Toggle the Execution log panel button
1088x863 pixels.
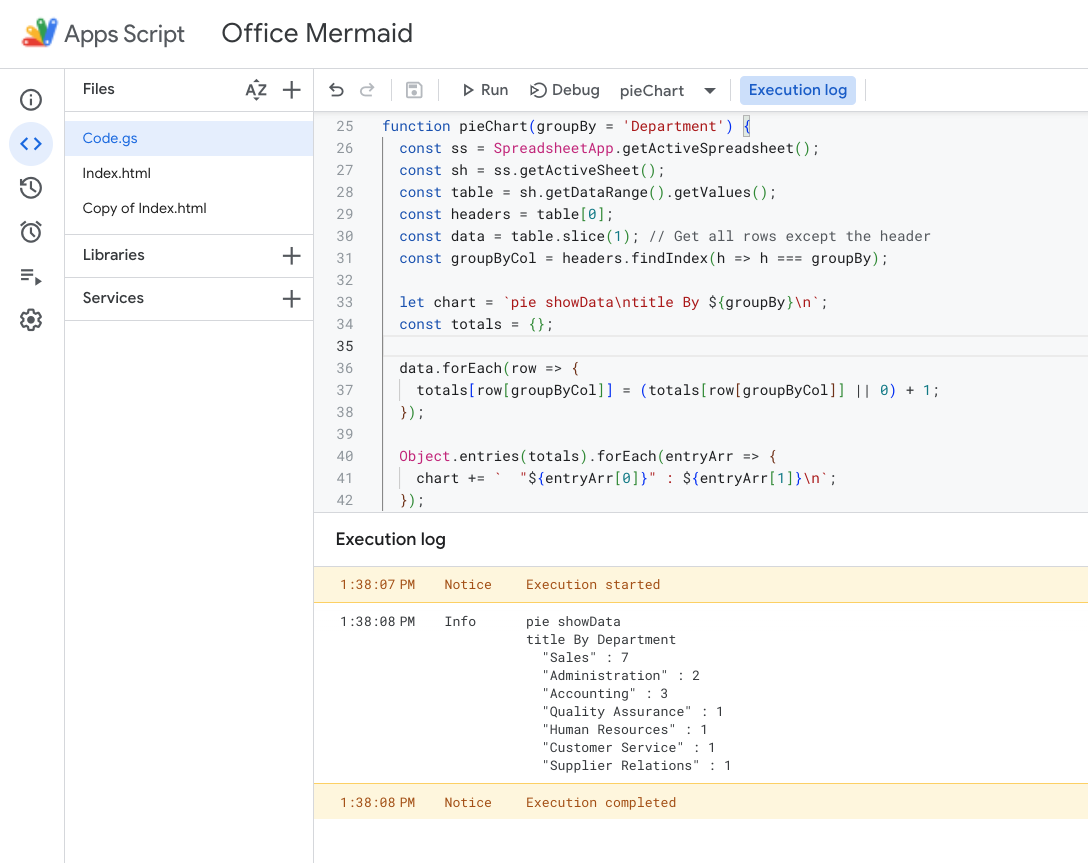[x=797, y=90]
